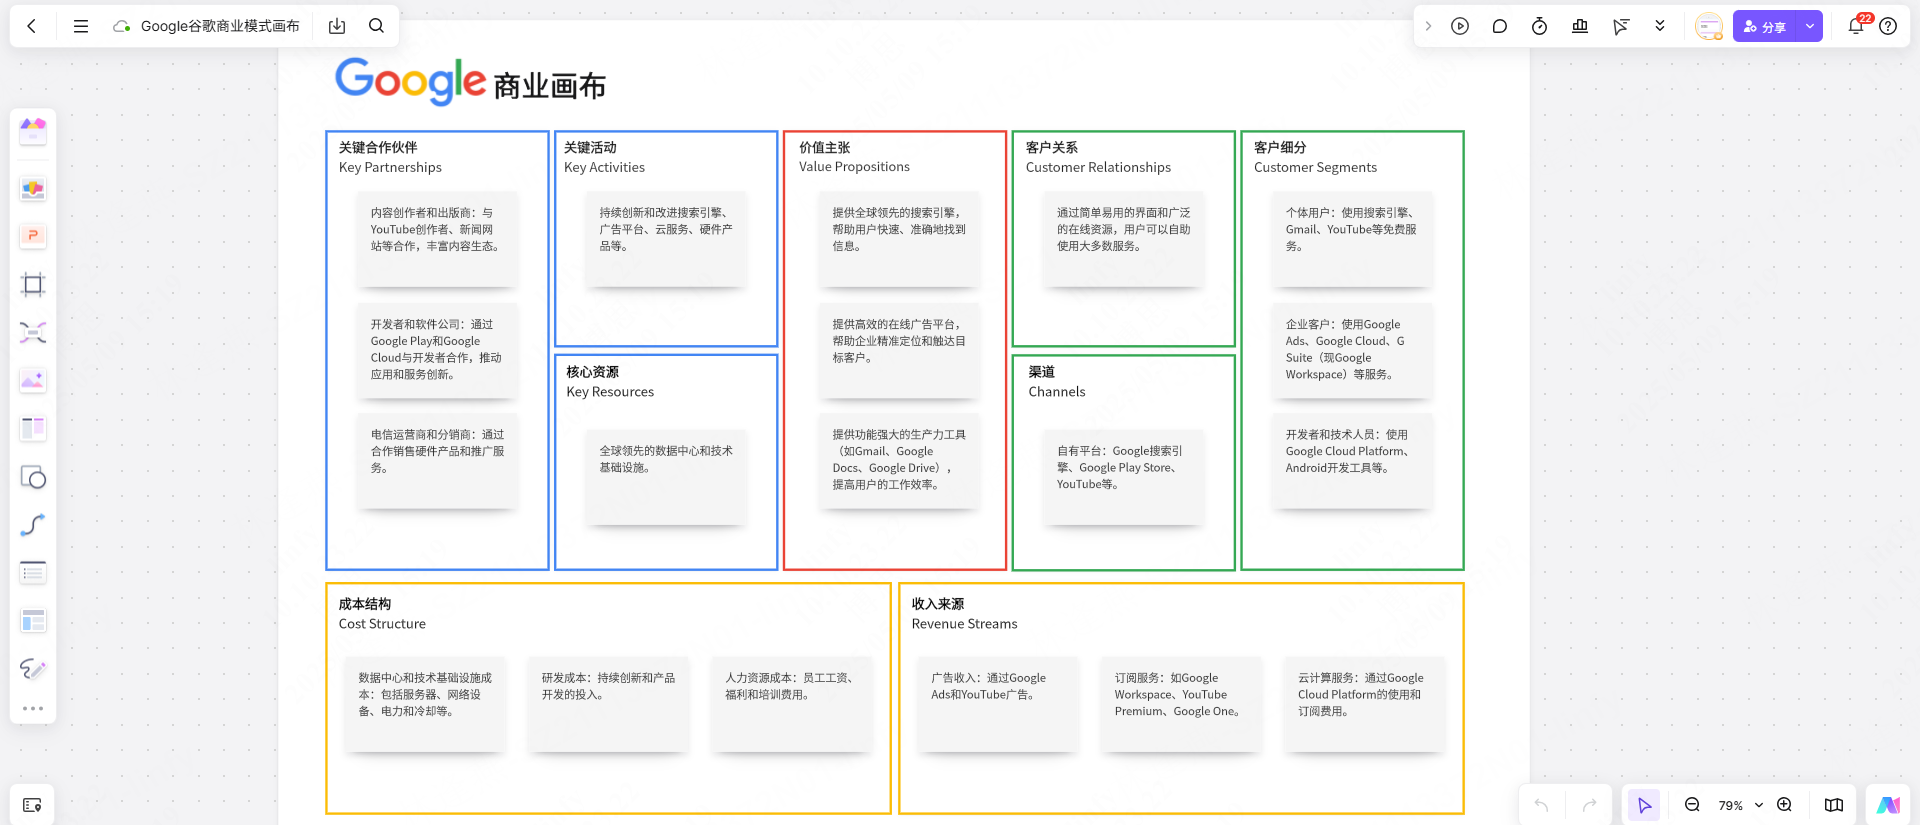Click the Google 商业画布 title logo
Screen dimensions: 1920x825
point(470,81)
